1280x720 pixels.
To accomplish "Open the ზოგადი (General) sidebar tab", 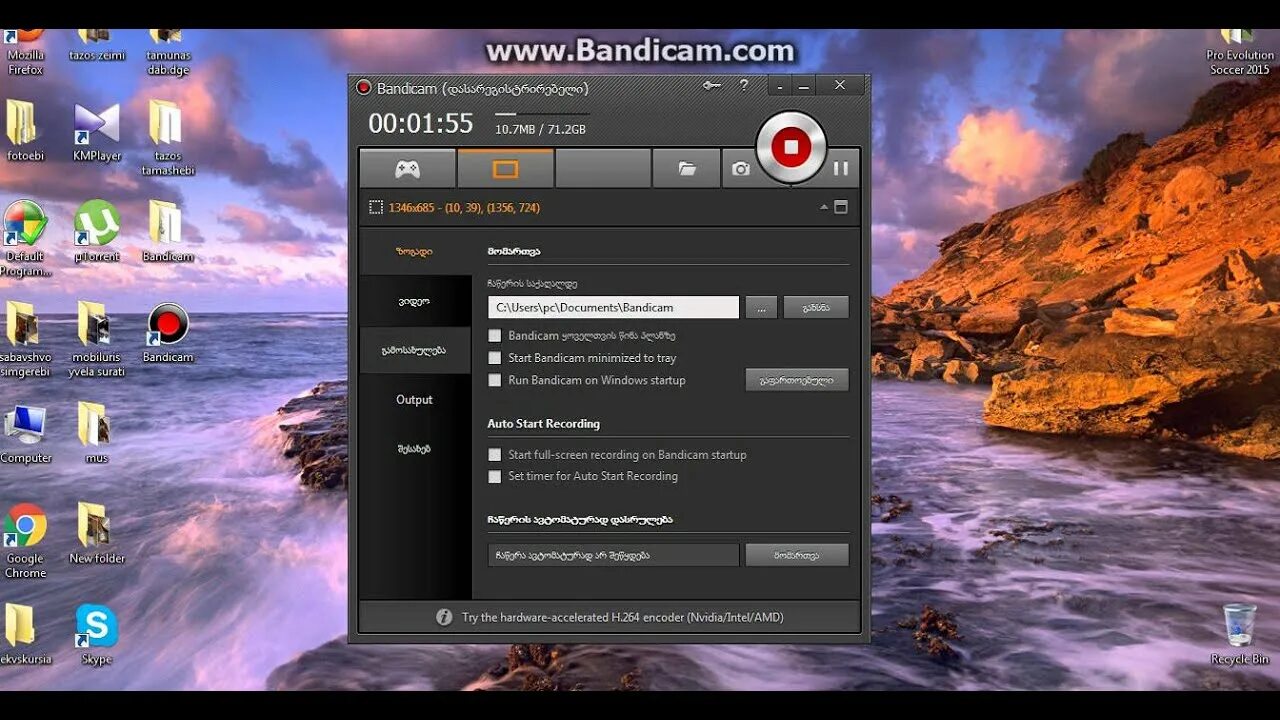I will click(x=415, y=252).
